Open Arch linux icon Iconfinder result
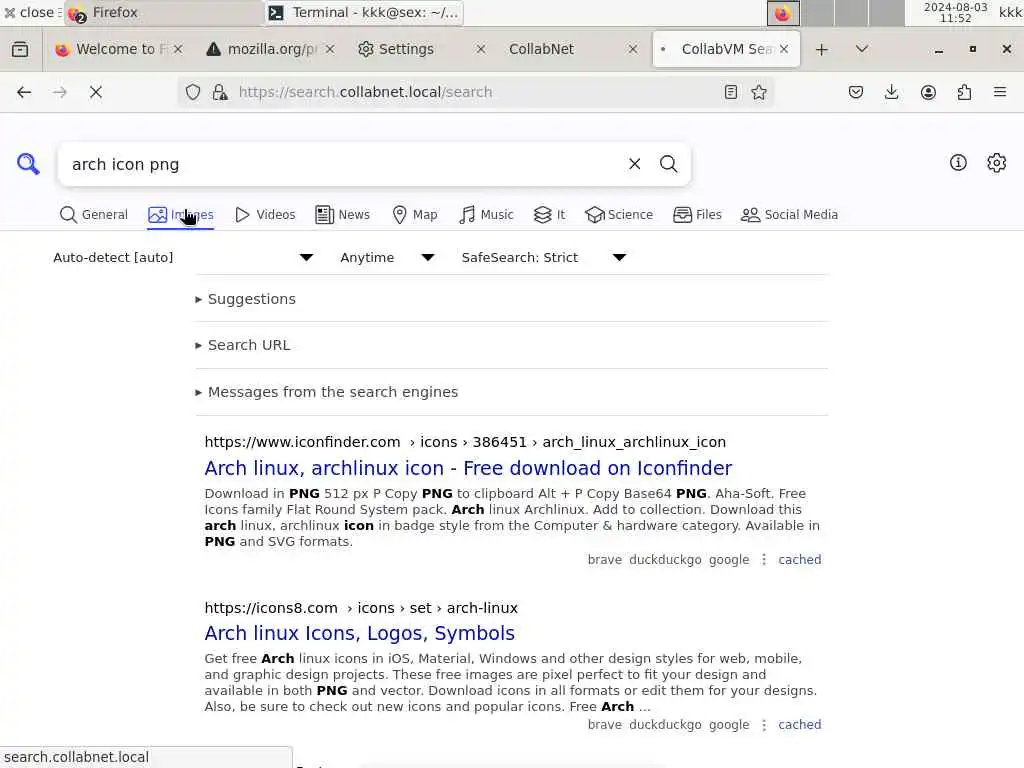This screenshot has width=1024, height=768. 468,468
